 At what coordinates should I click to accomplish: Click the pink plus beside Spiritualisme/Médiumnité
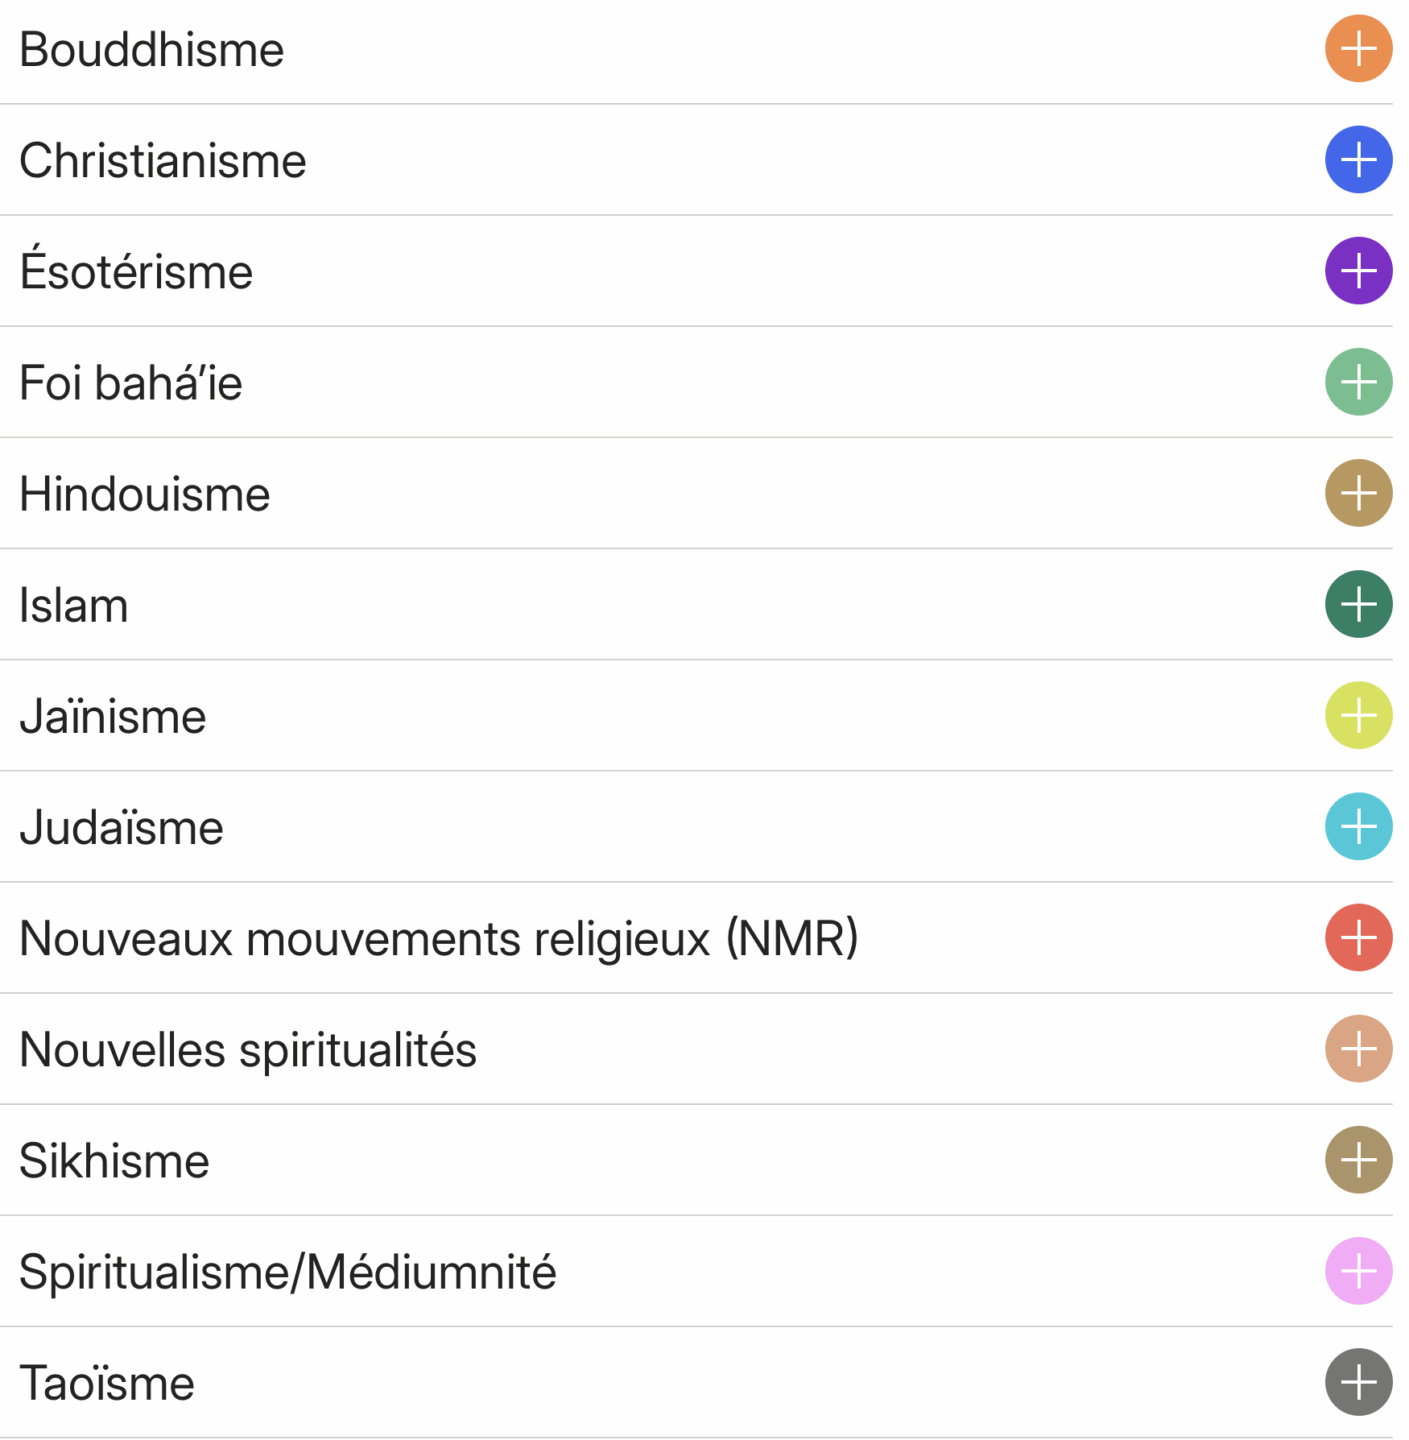pyautogui.click(x=1358, y=1271)
